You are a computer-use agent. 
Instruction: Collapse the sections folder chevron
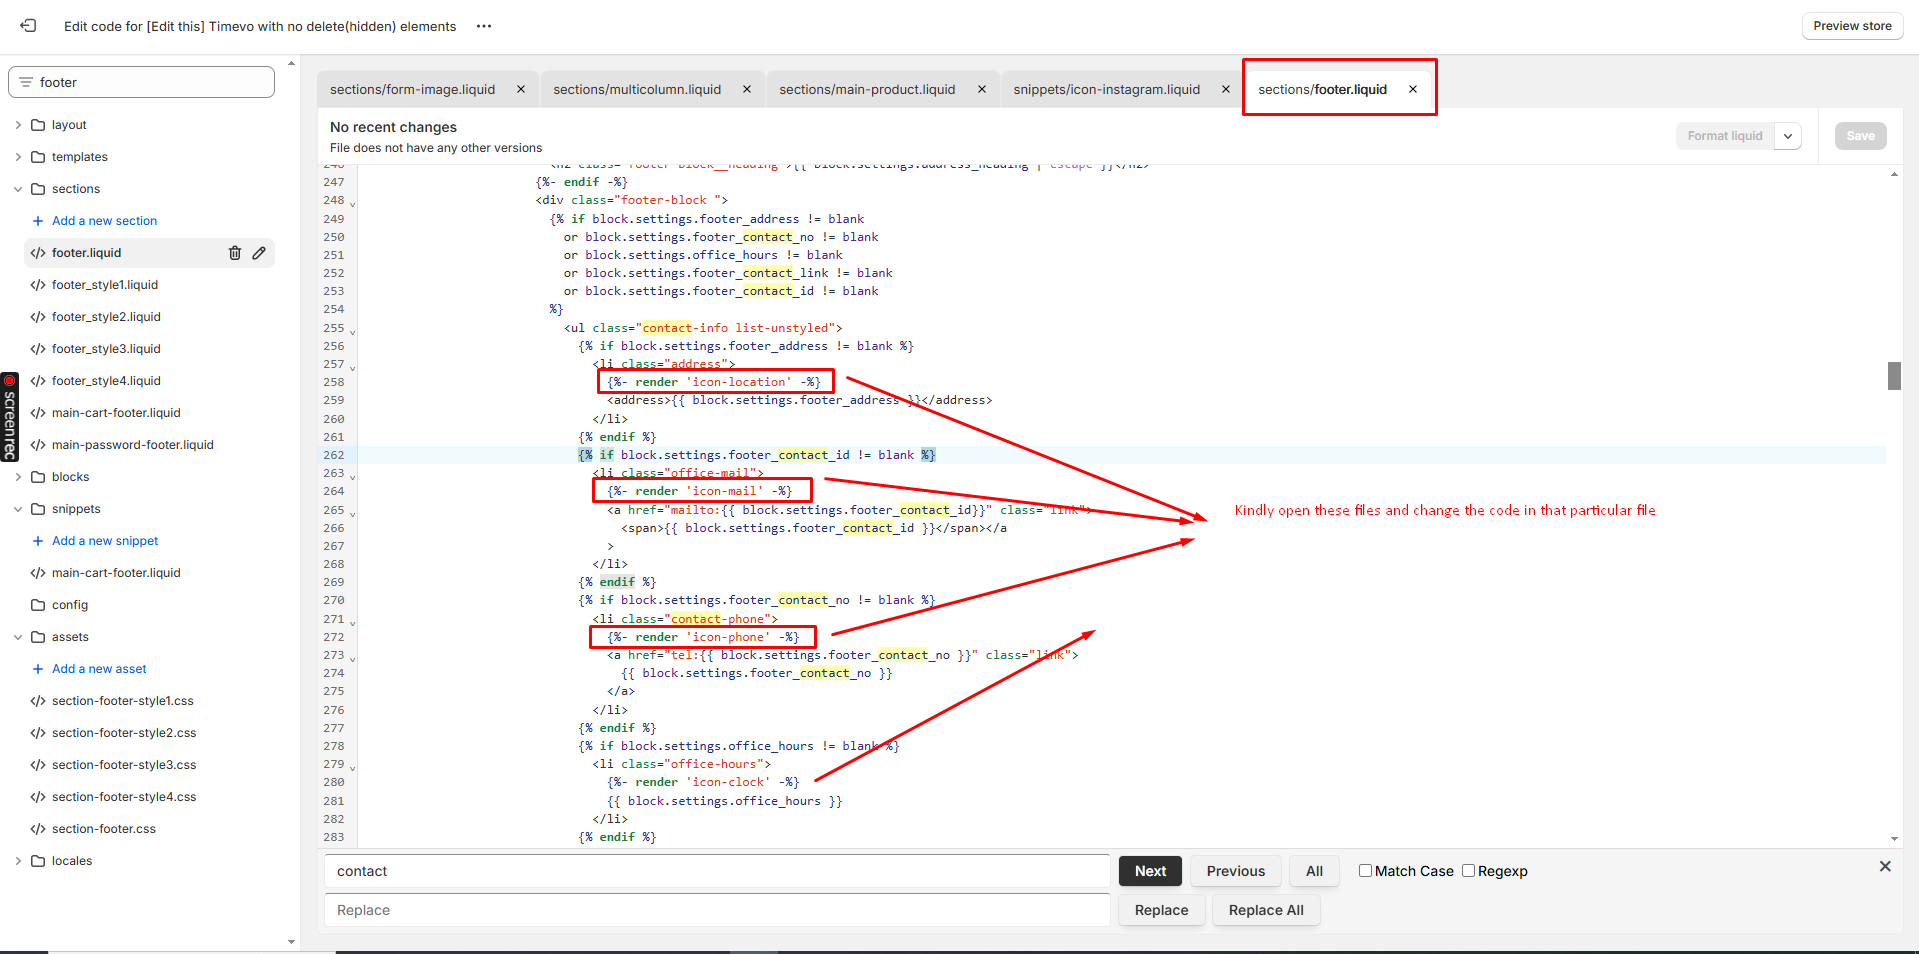[x=18, y=189]
